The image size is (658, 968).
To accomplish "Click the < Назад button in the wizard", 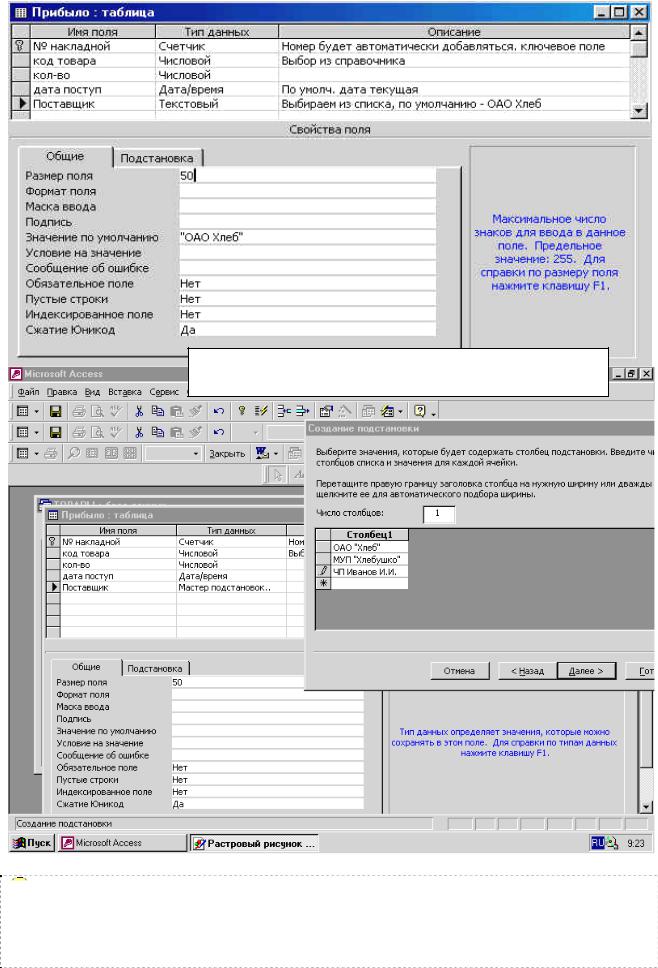I will click(527, 670).
